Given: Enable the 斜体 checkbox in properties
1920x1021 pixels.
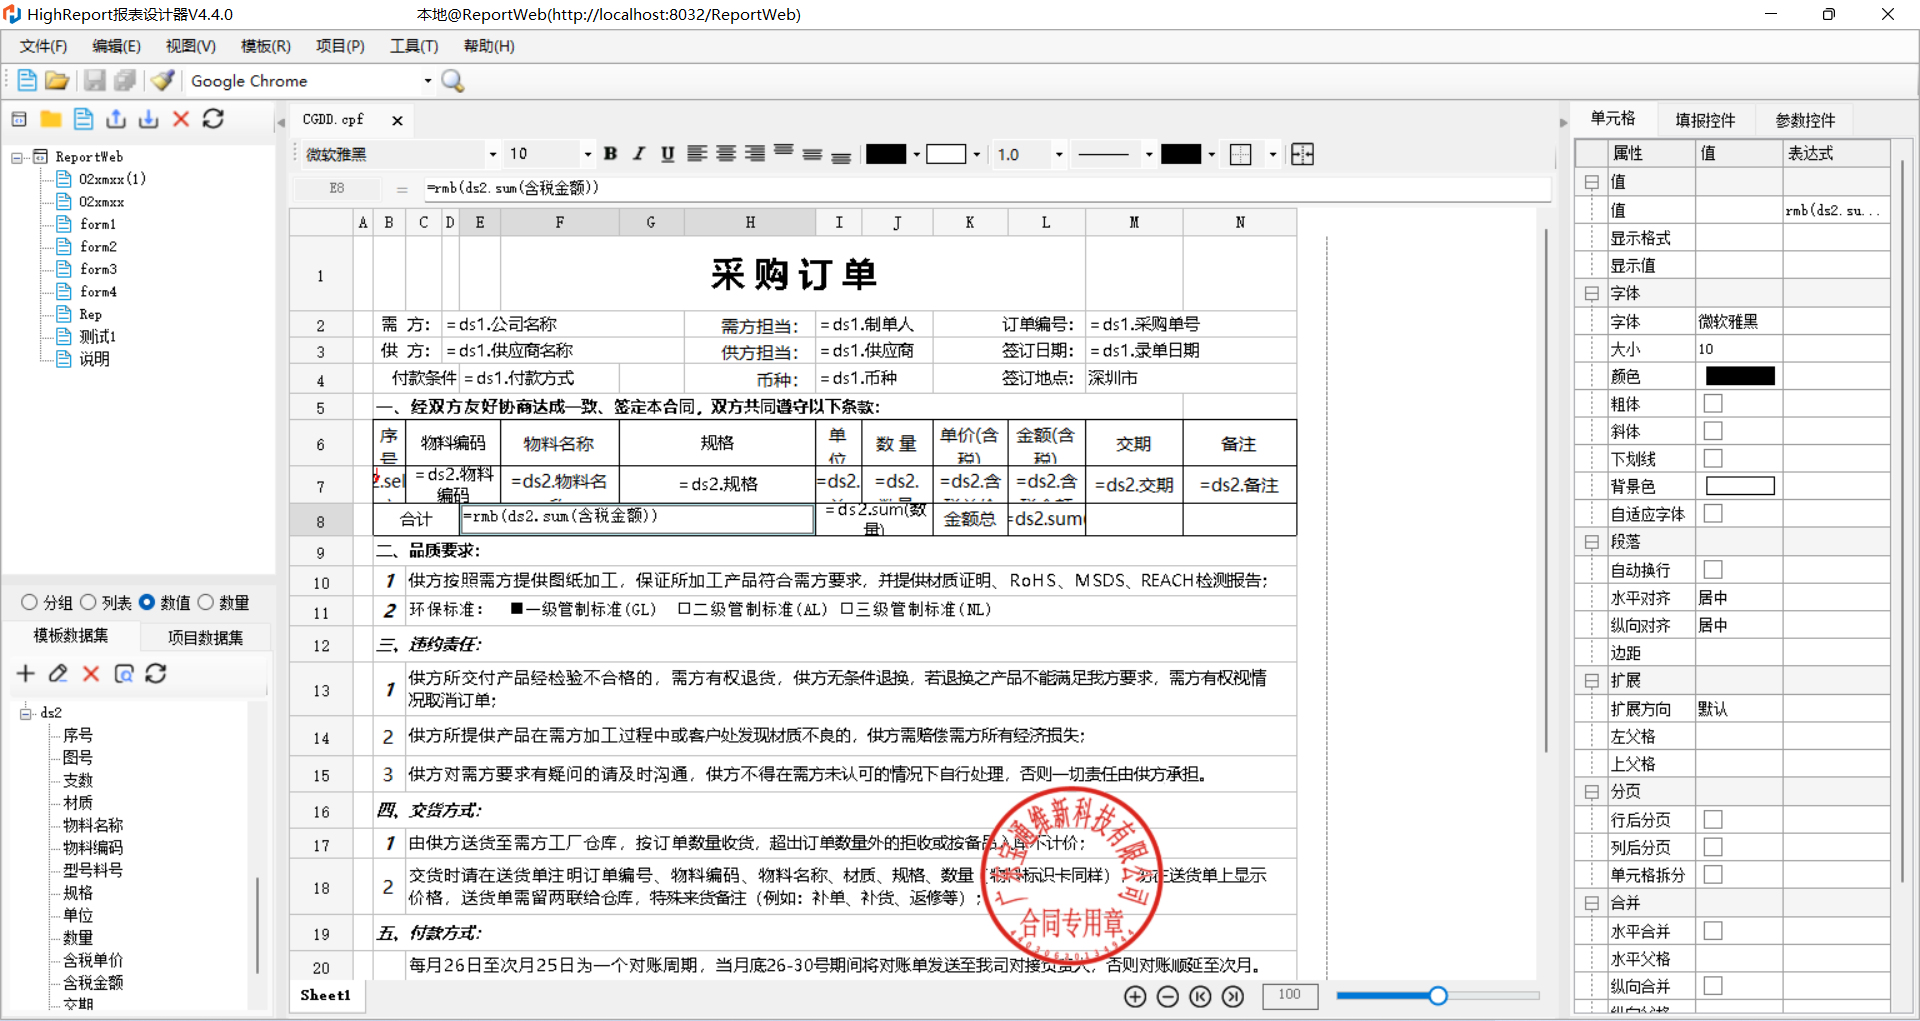Looking at the screenshot, I should [1713, 431].
